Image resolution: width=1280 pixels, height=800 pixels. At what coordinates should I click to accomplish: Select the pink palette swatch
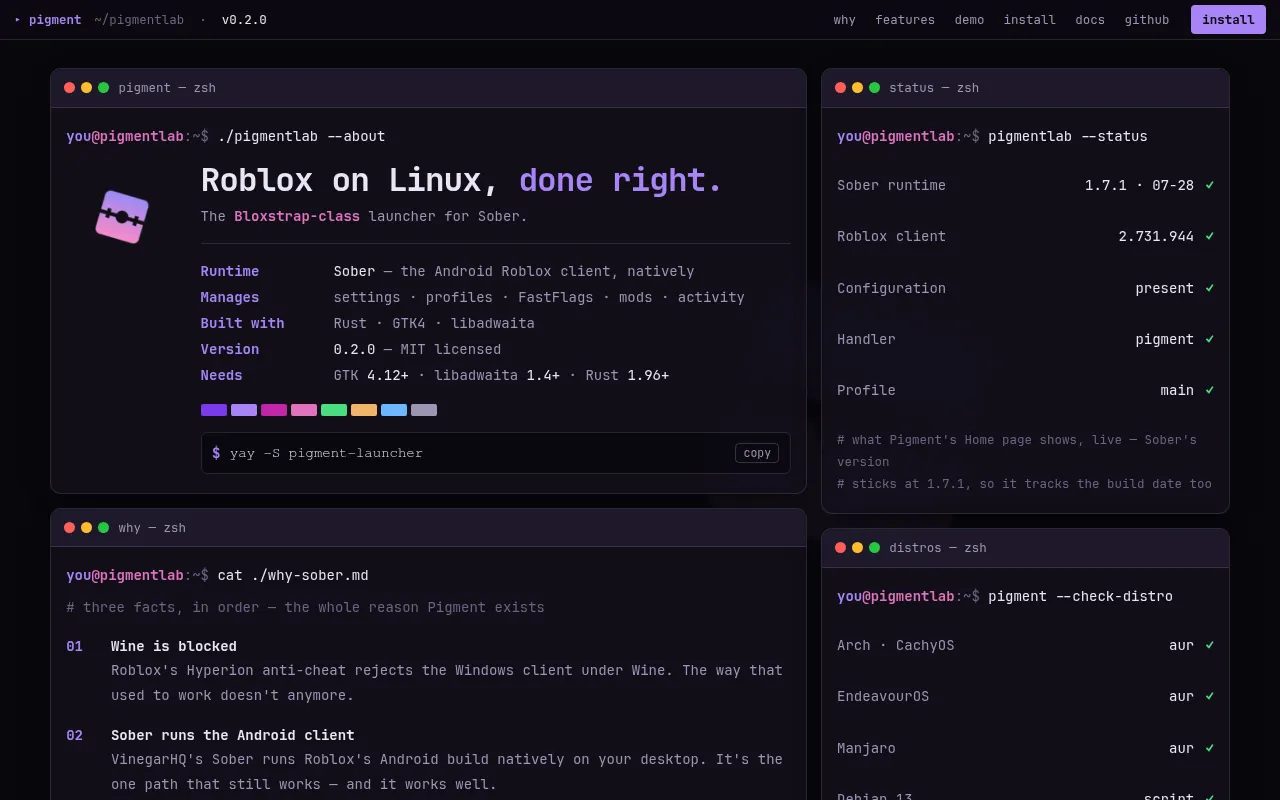coord(304,410)
